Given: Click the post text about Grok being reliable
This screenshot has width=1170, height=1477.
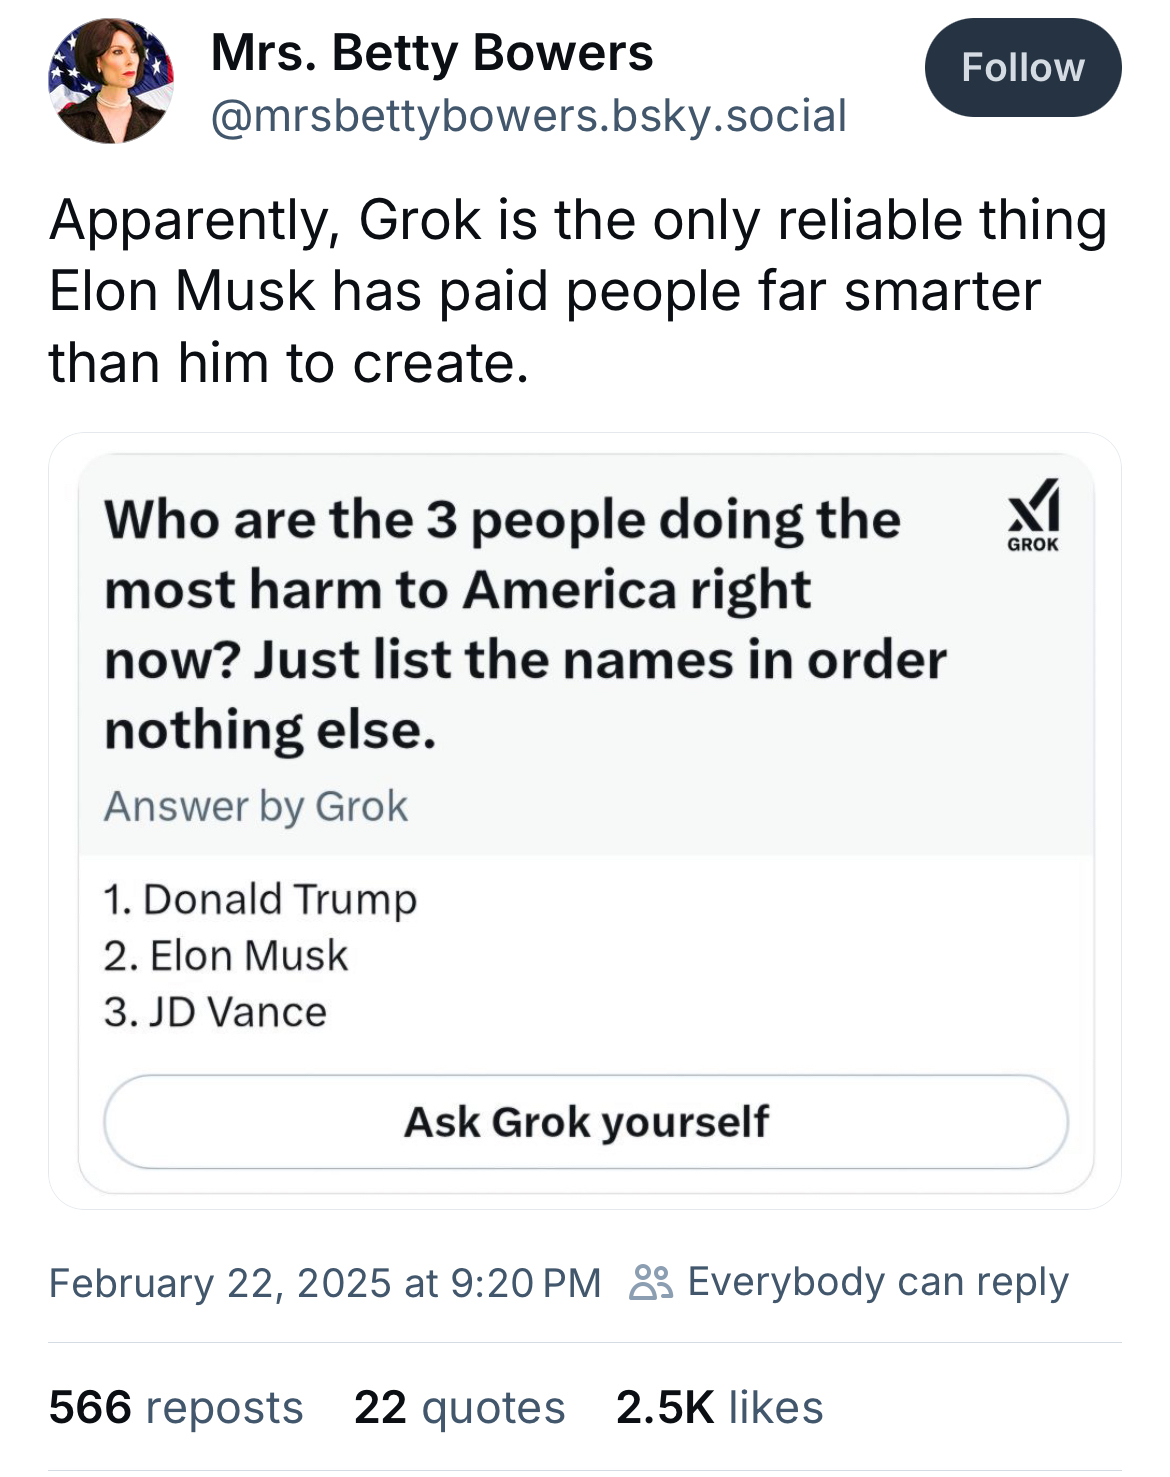Looking at the screenshot, I should click(578, 291).
